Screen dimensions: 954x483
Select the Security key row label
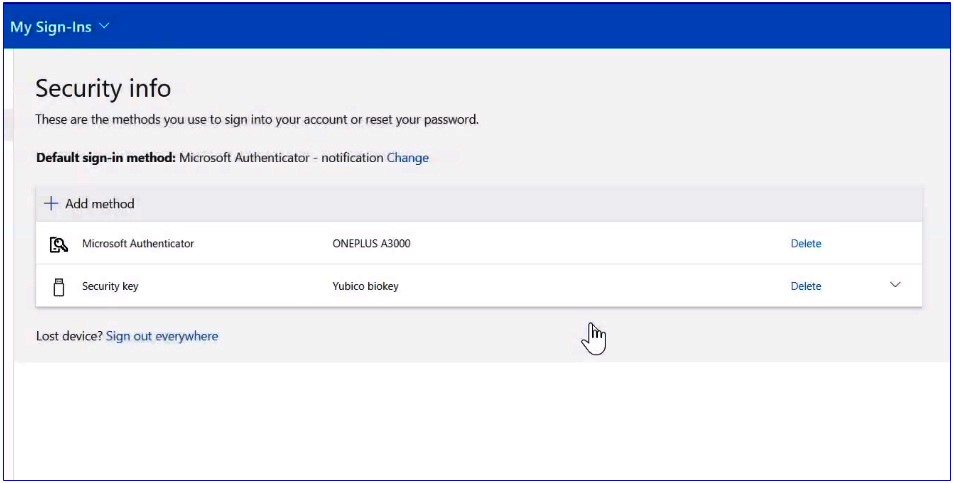pyautogui.click(x=110, y=286)
